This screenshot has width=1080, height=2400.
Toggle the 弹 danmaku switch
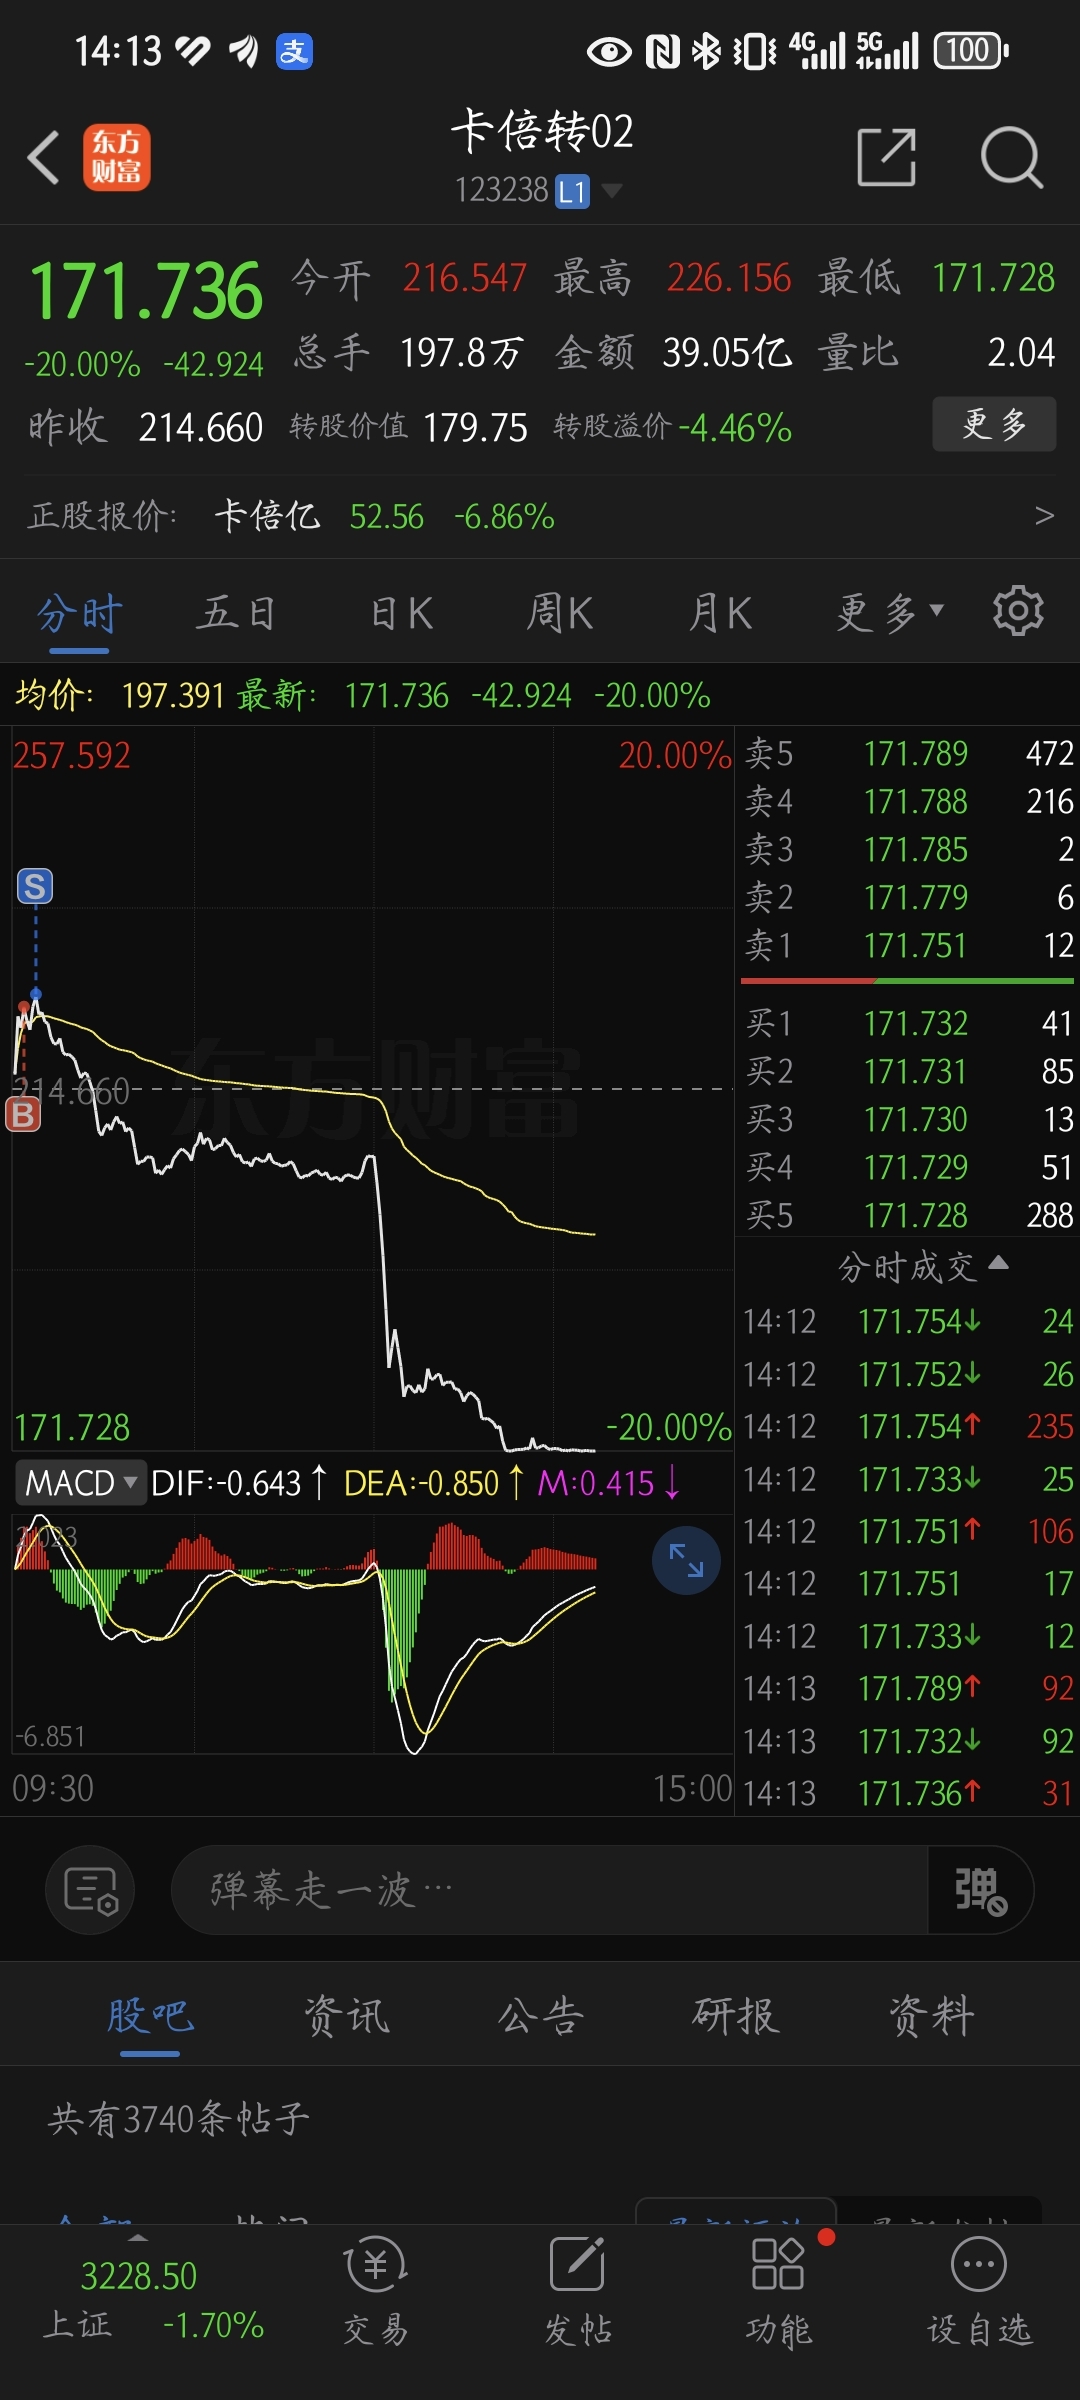tap(980, 1890)
